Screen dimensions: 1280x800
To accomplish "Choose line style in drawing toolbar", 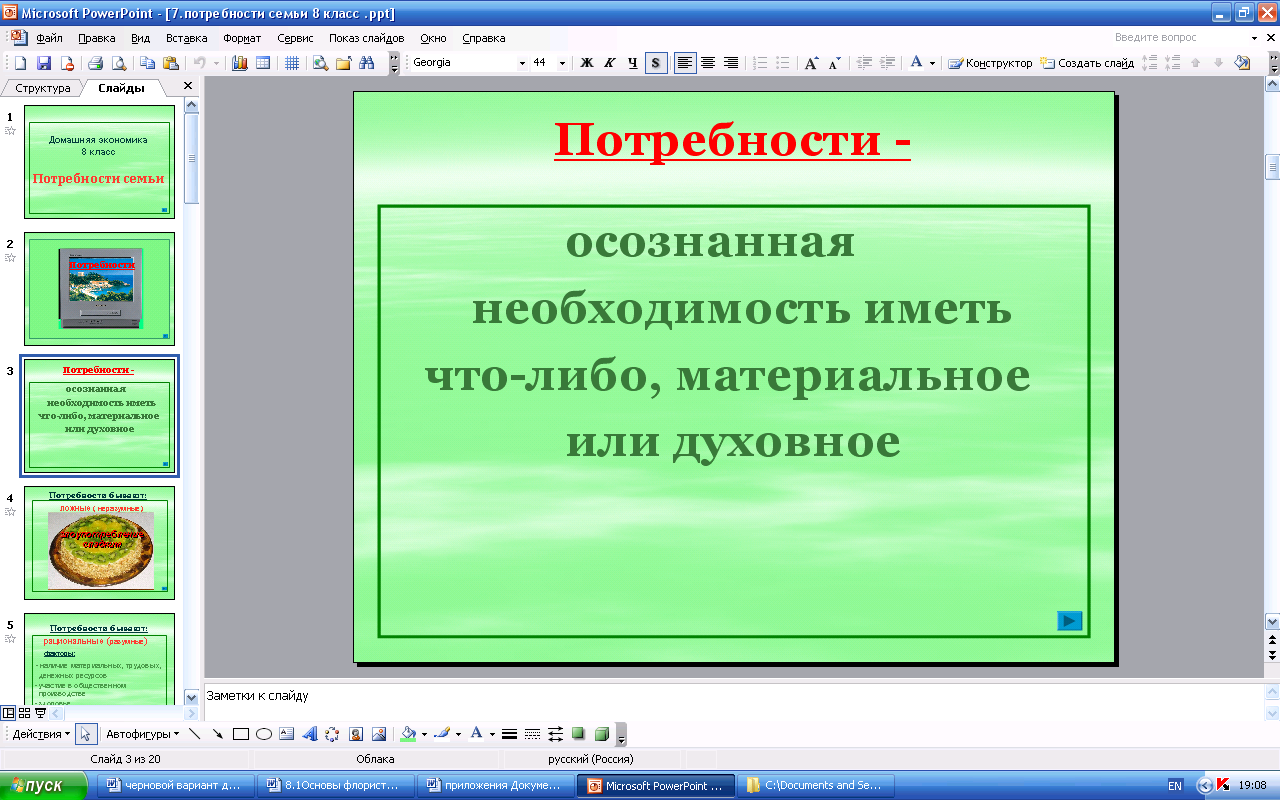I will (x=509, y=734).
